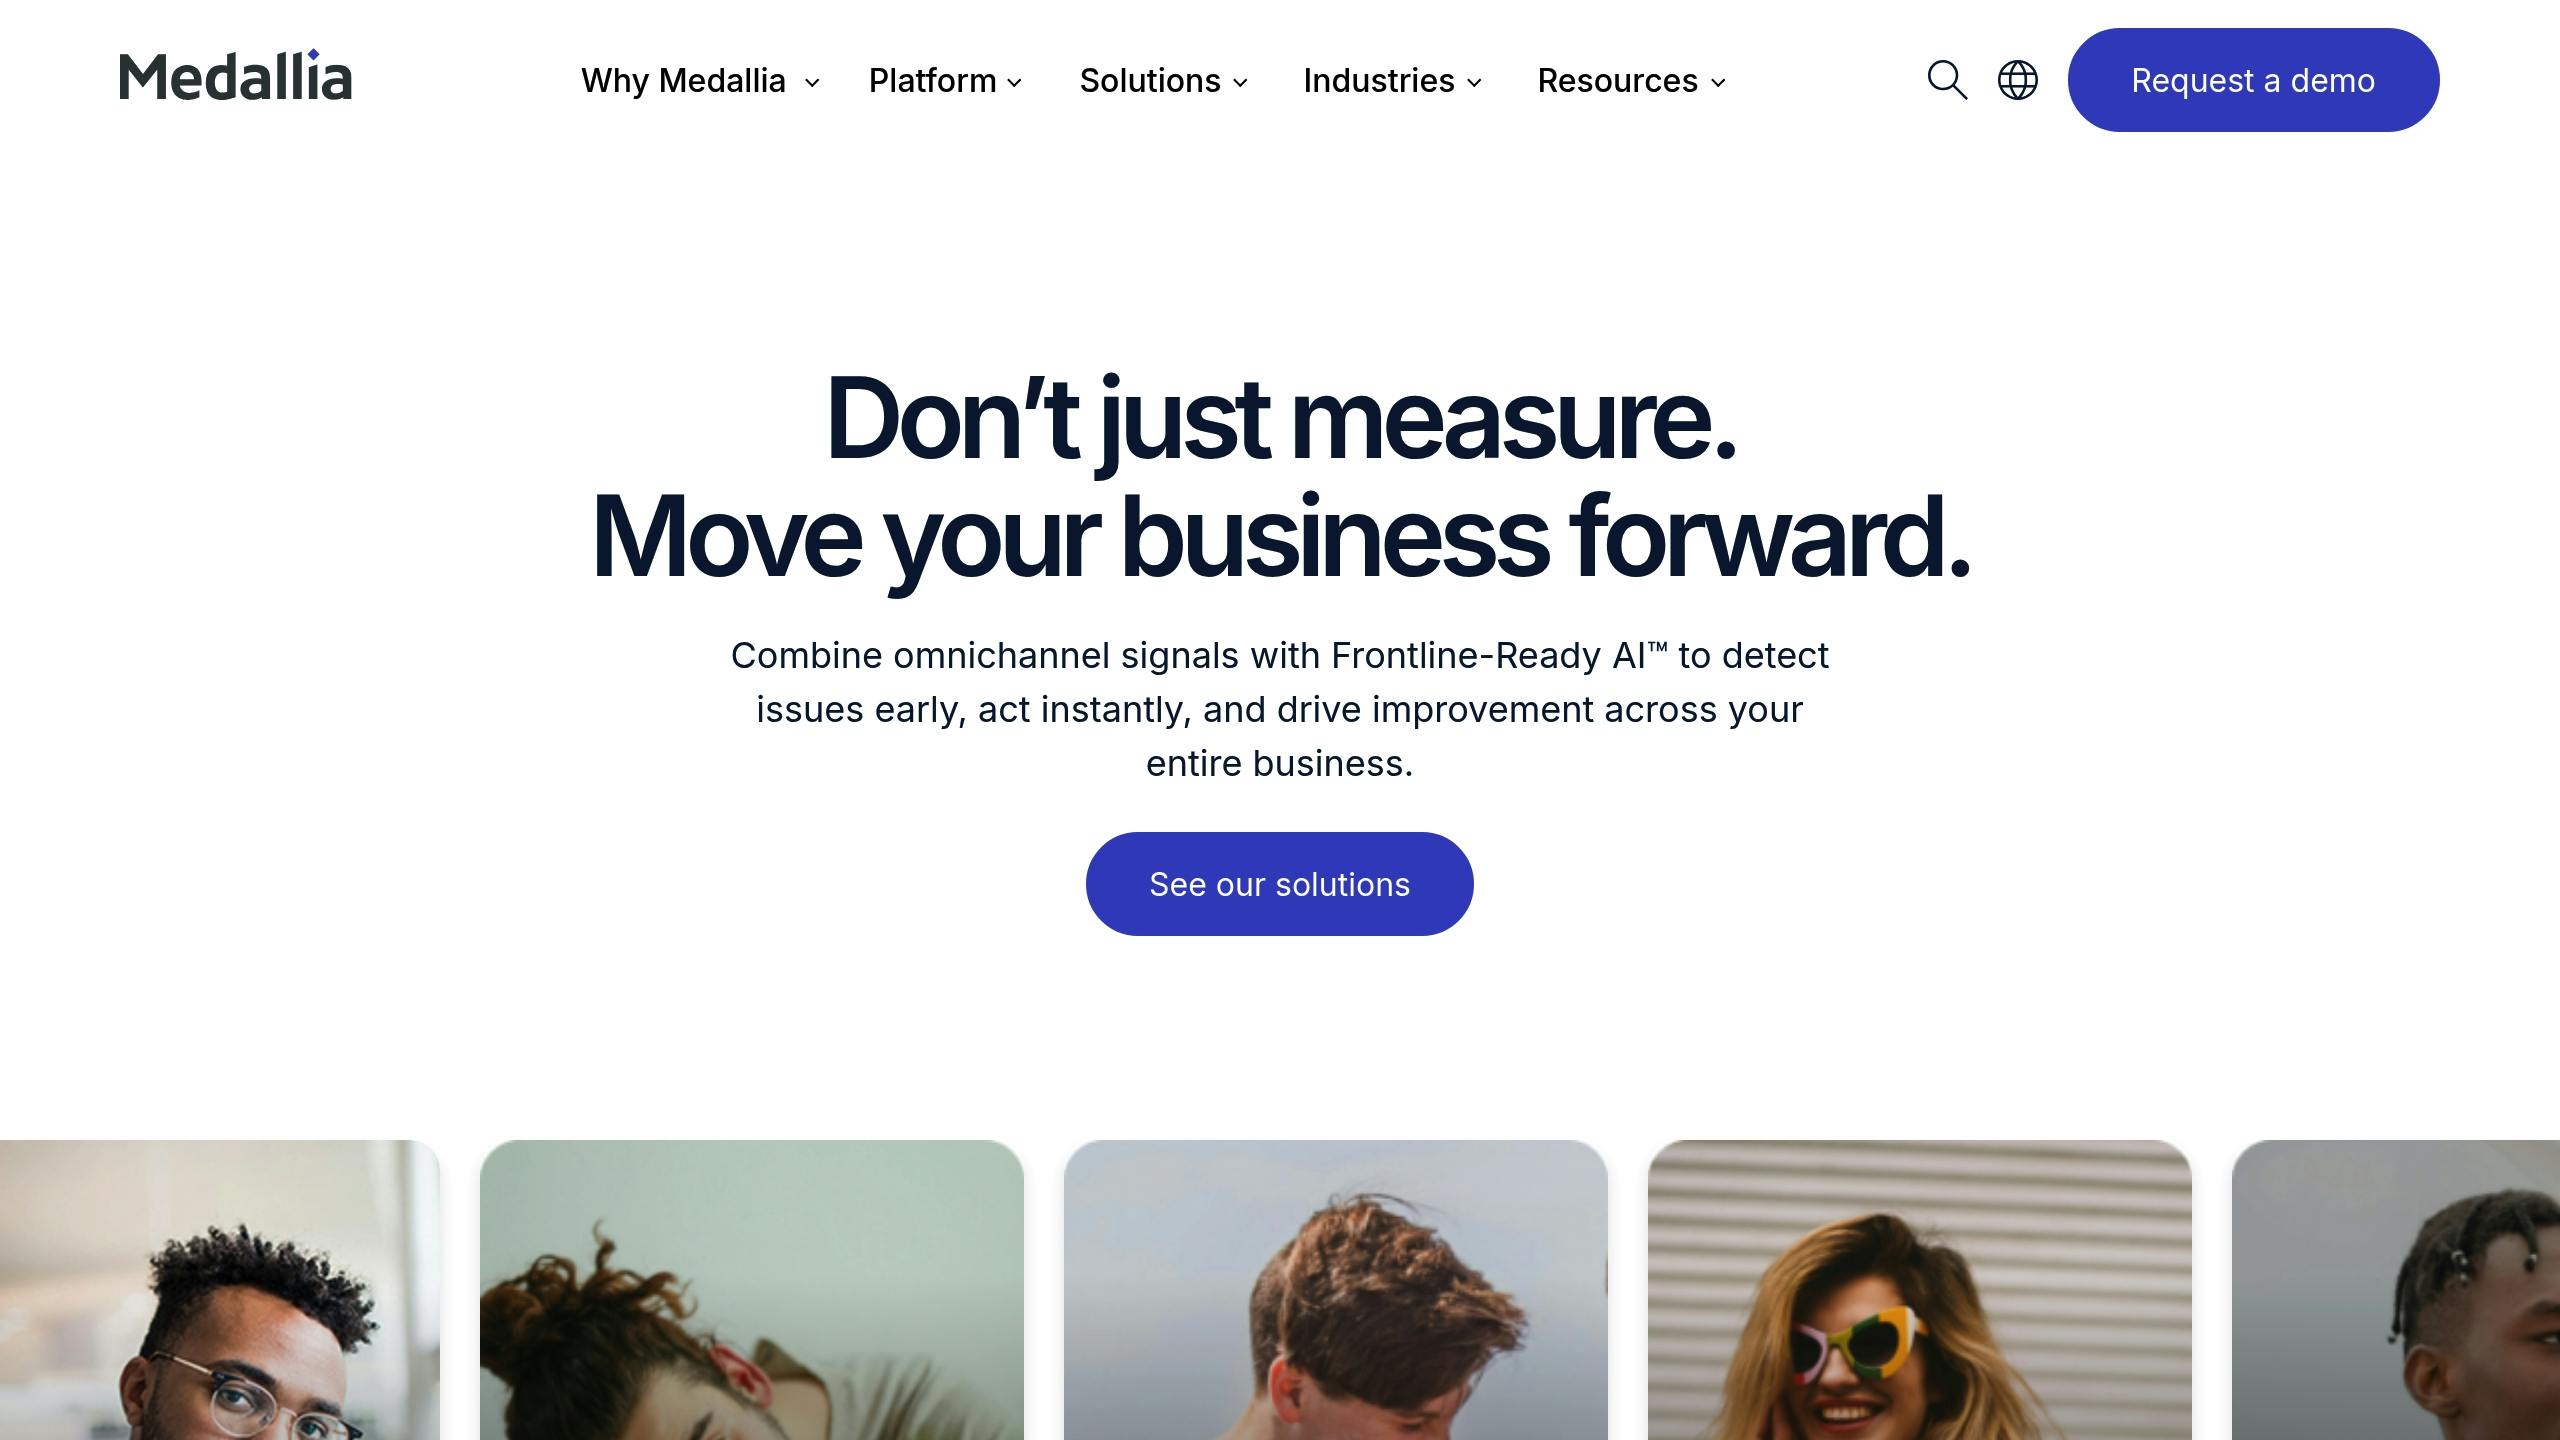Screen dimensions: 2560x1440
Task: Select the photo of man with glasses
Action: pyautogui.click(x=220, y=1290)
